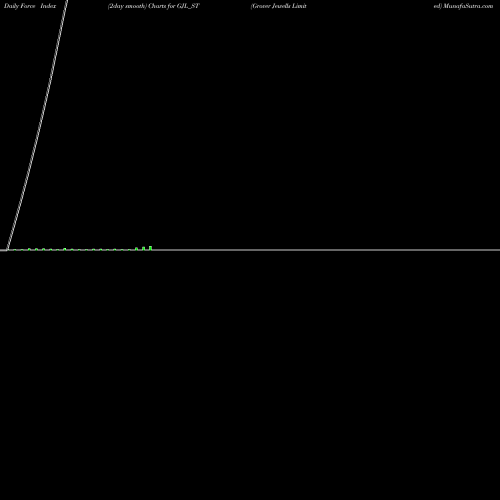Click the tallest green force index bar
This screenshot has width=500, height=500.
pos(151,248)
